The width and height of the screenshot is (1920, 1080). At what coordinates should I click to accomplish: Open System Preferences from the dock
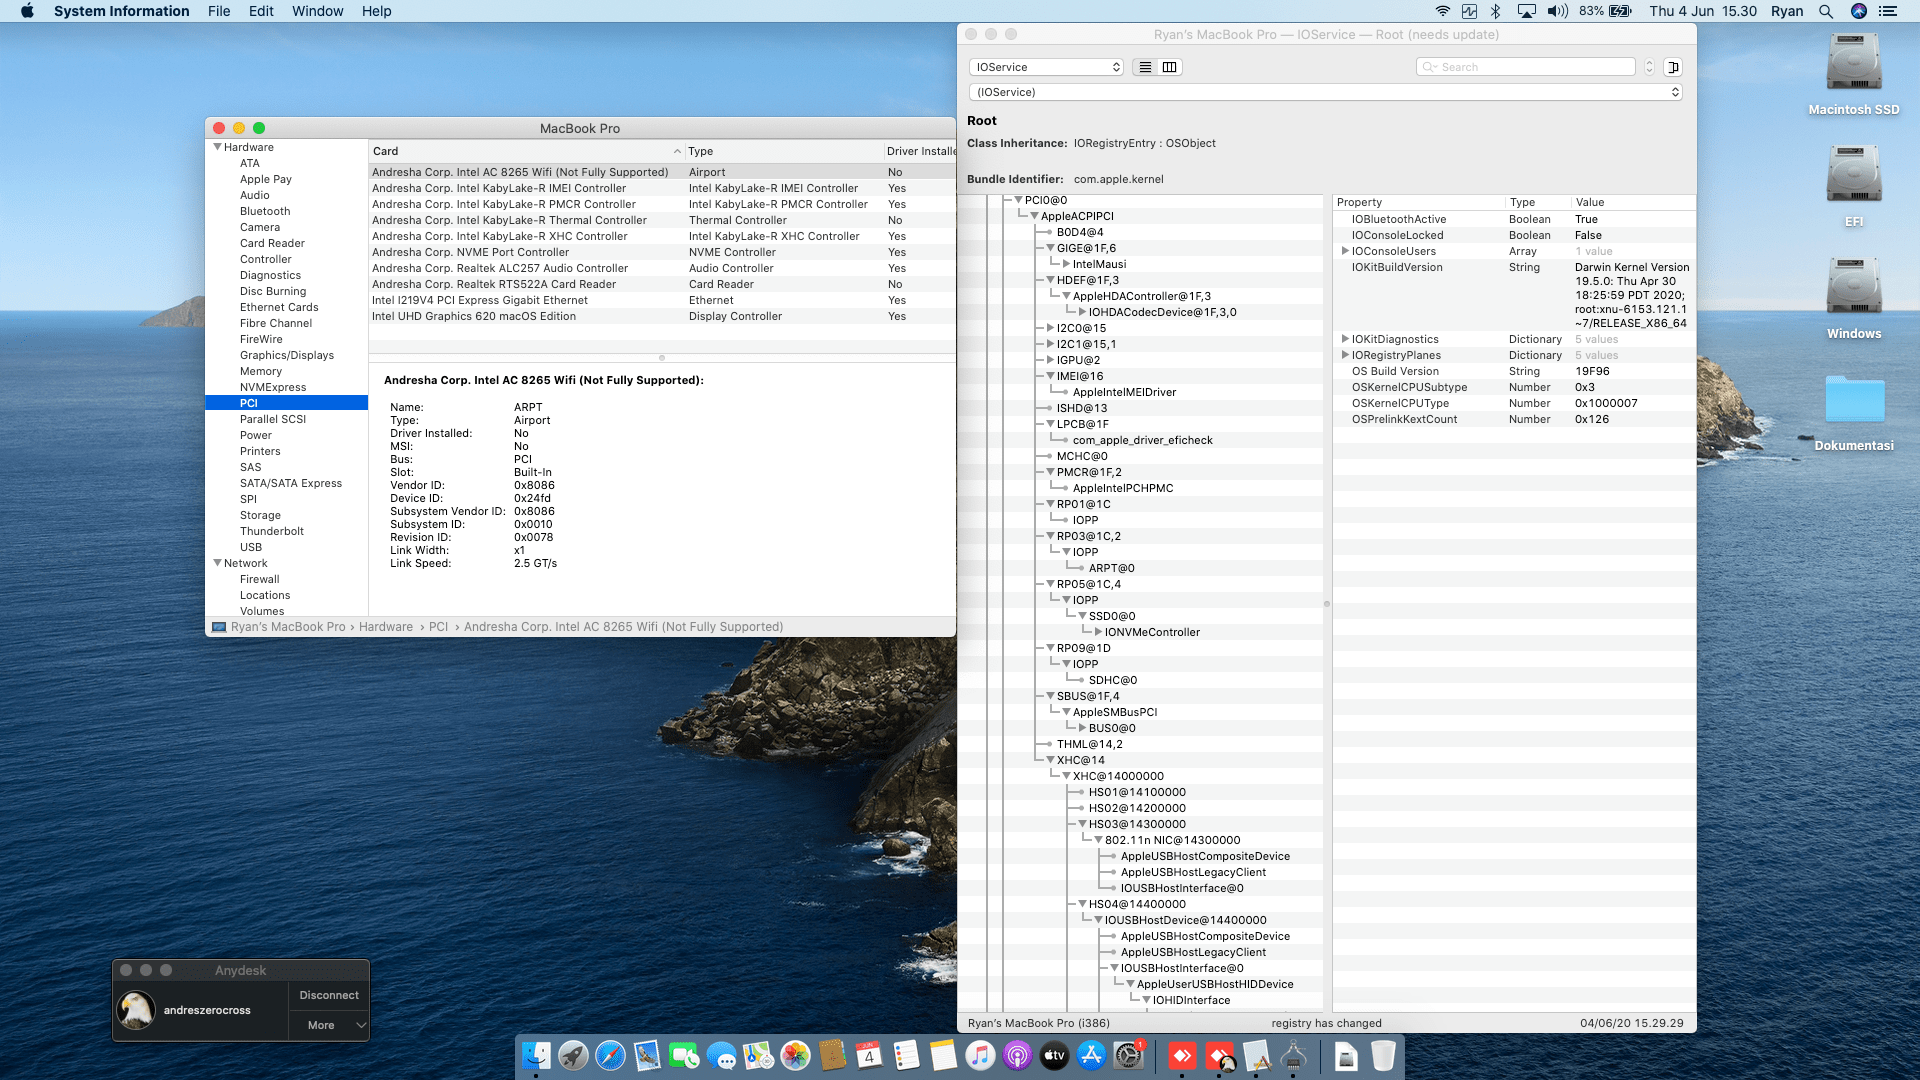tap(1129, 1056)
